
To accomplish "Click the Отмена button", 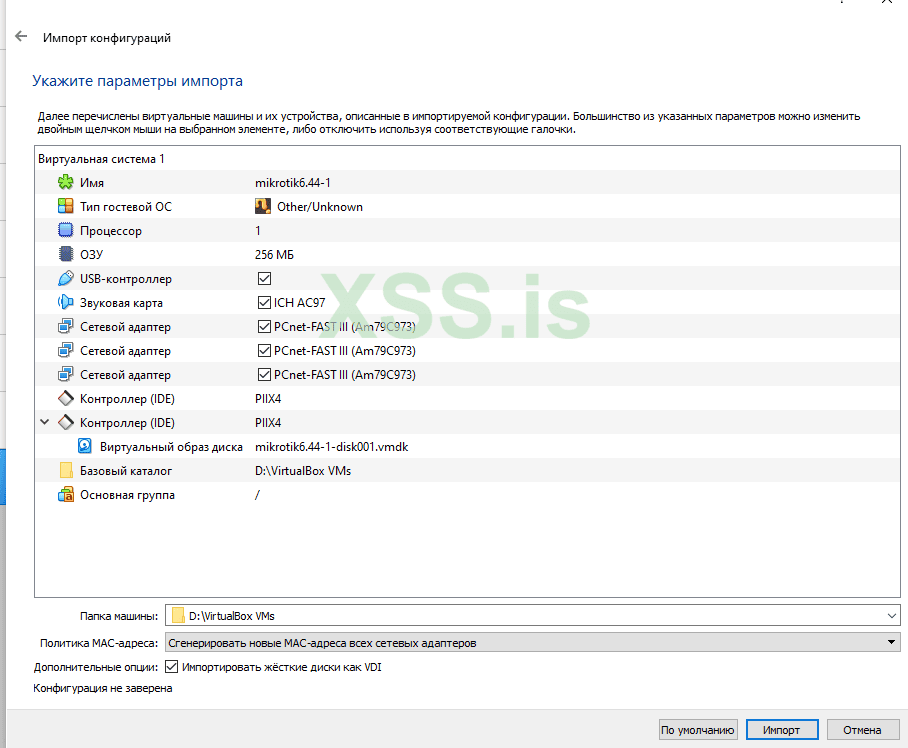I will (862, 730).
